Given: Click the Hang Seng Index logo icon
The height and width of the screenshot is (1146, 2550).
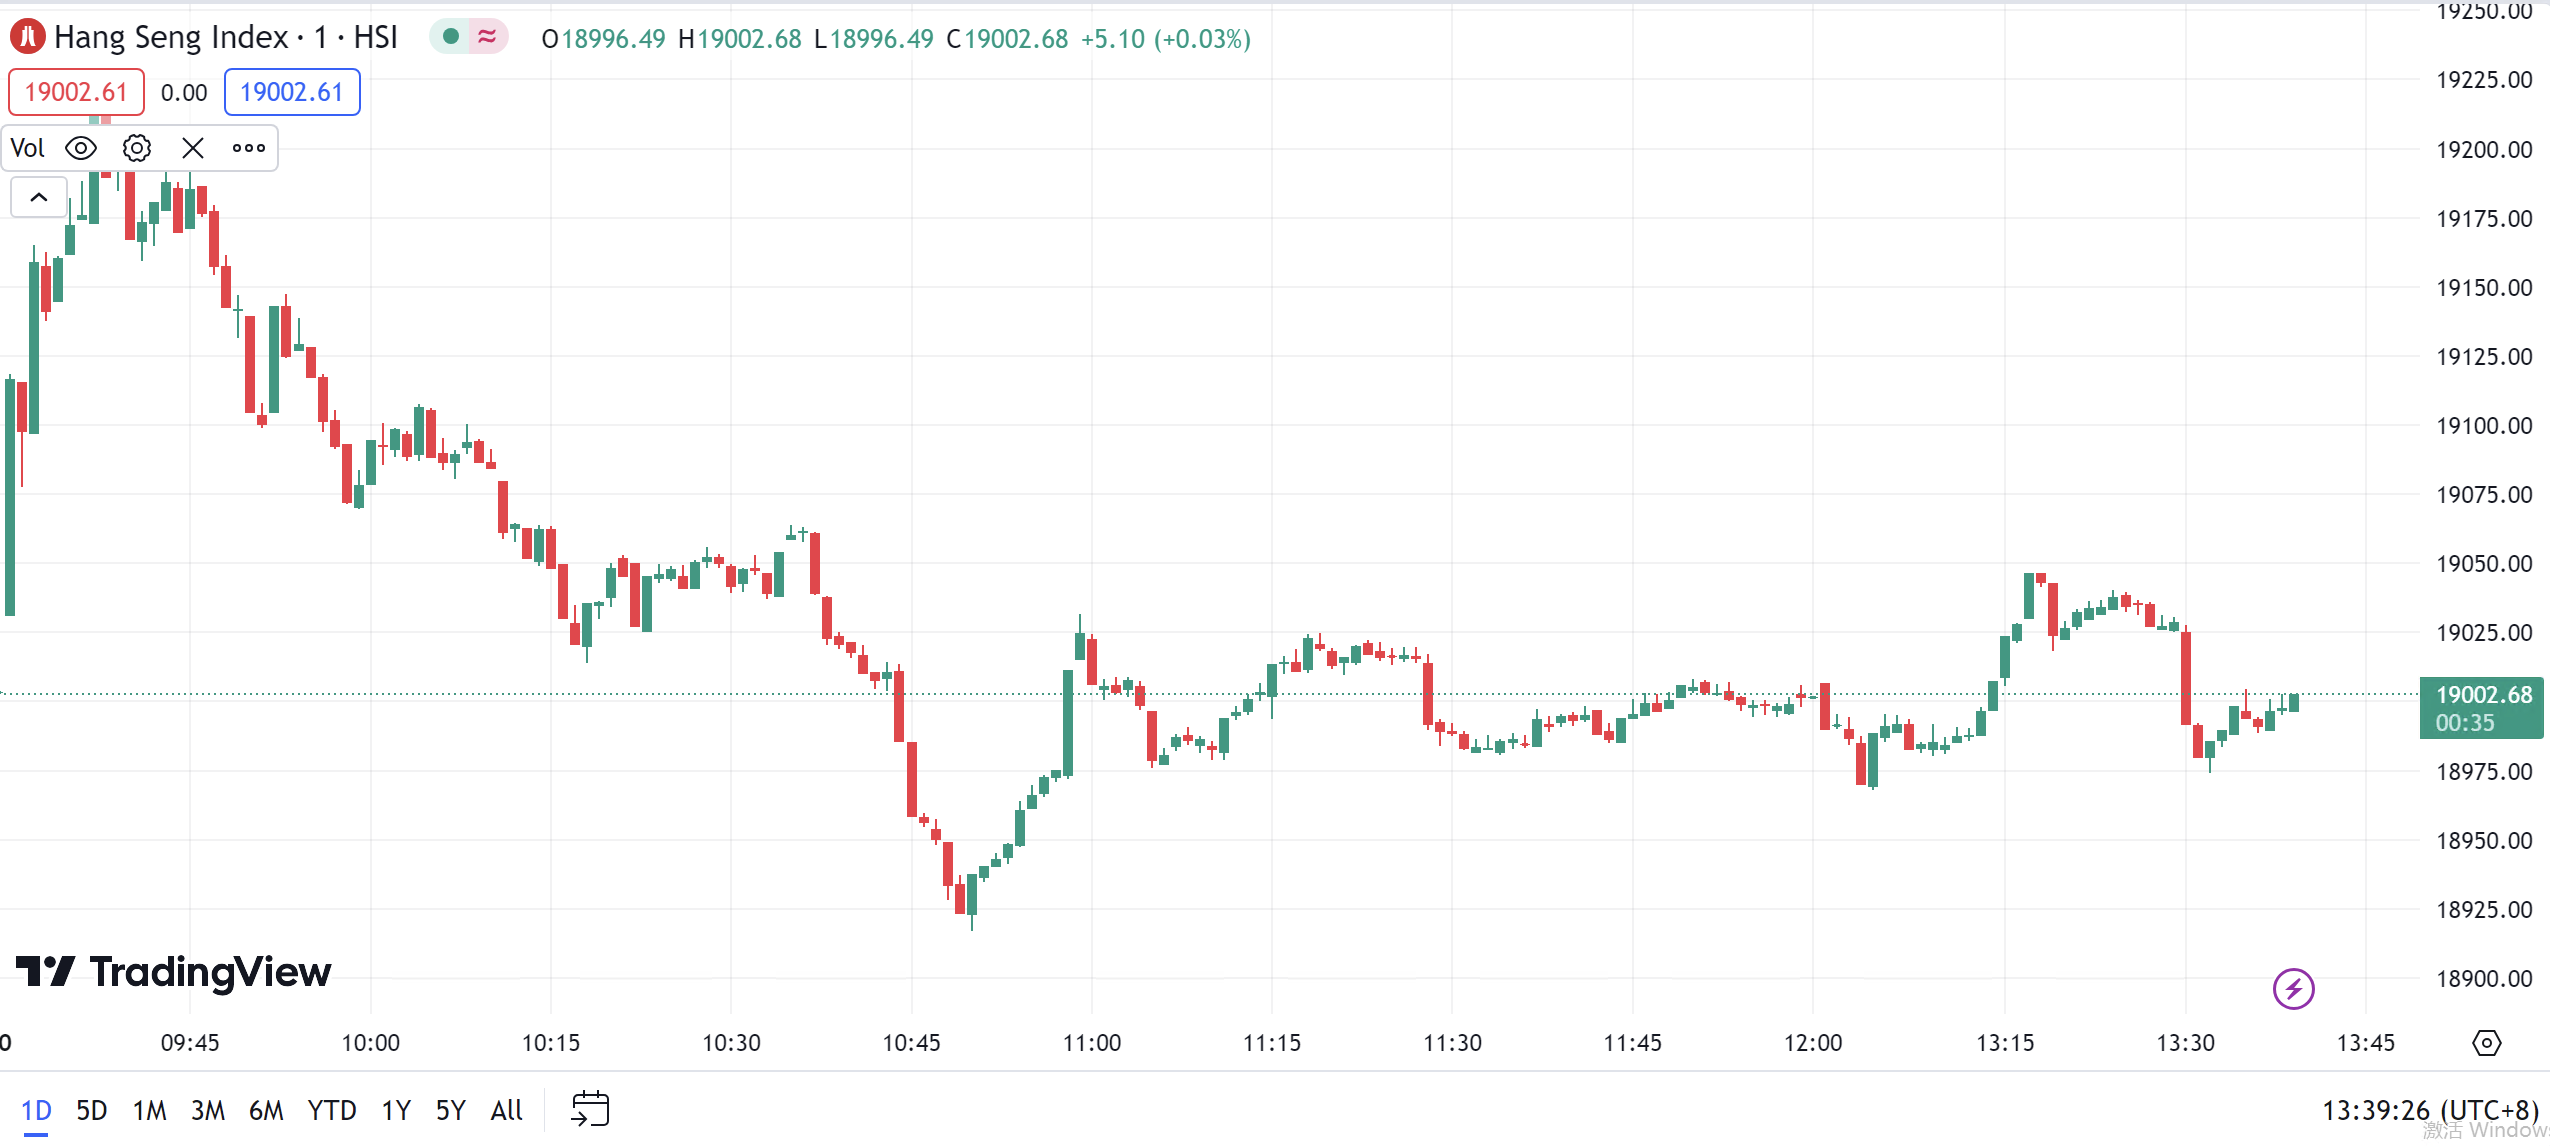Looking at the screenshot, I should pos(27,37).
